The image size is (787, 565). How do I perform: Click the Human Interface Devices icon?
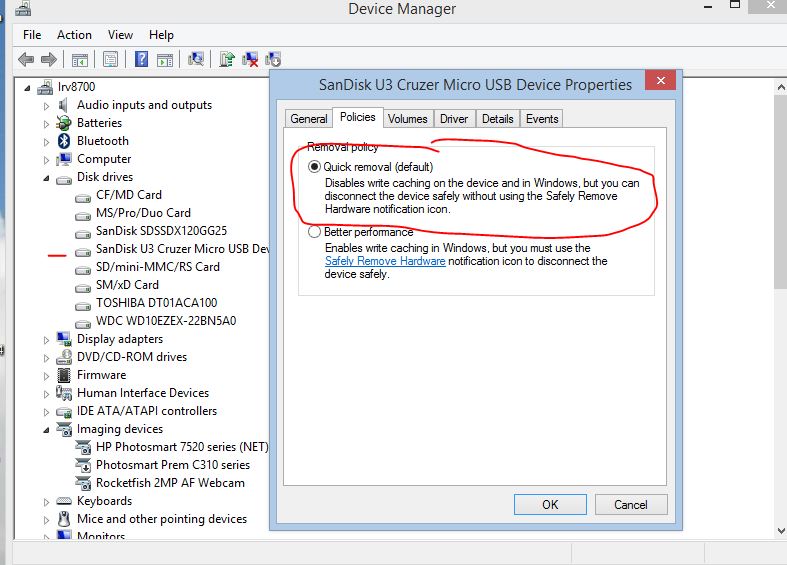[x=64, y=393]
